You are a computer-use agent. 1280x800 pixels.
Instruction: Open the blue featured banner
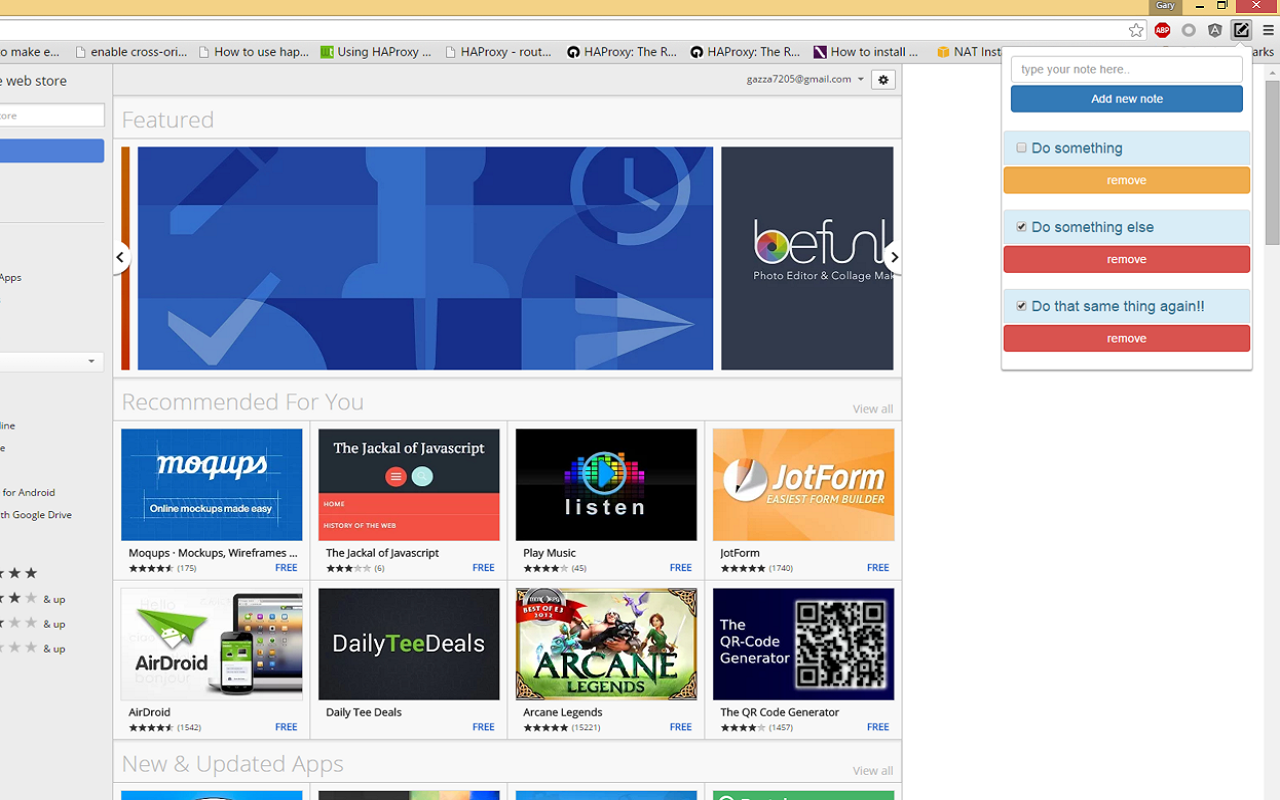(426, 258)
